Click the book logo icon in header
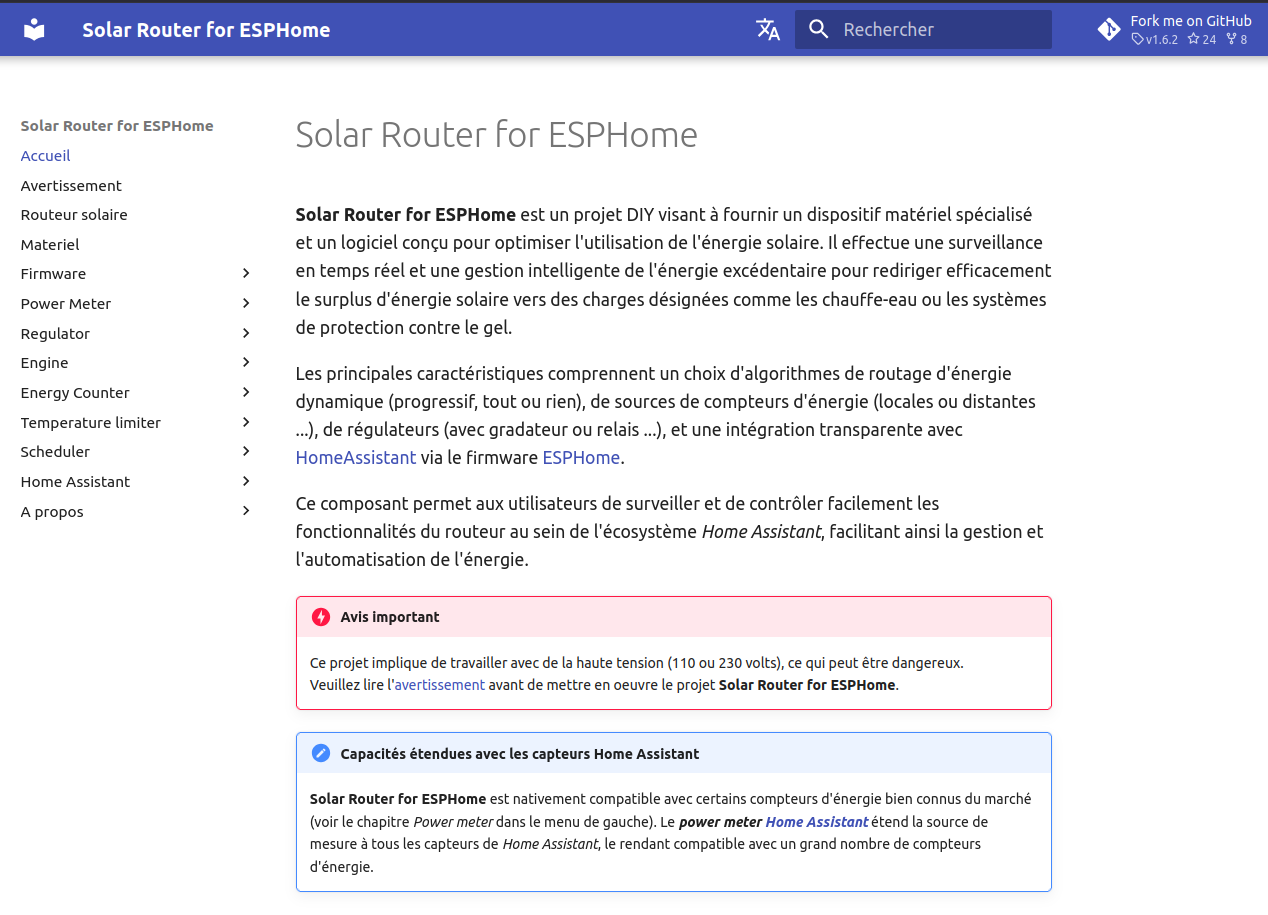 click(34, 30)
